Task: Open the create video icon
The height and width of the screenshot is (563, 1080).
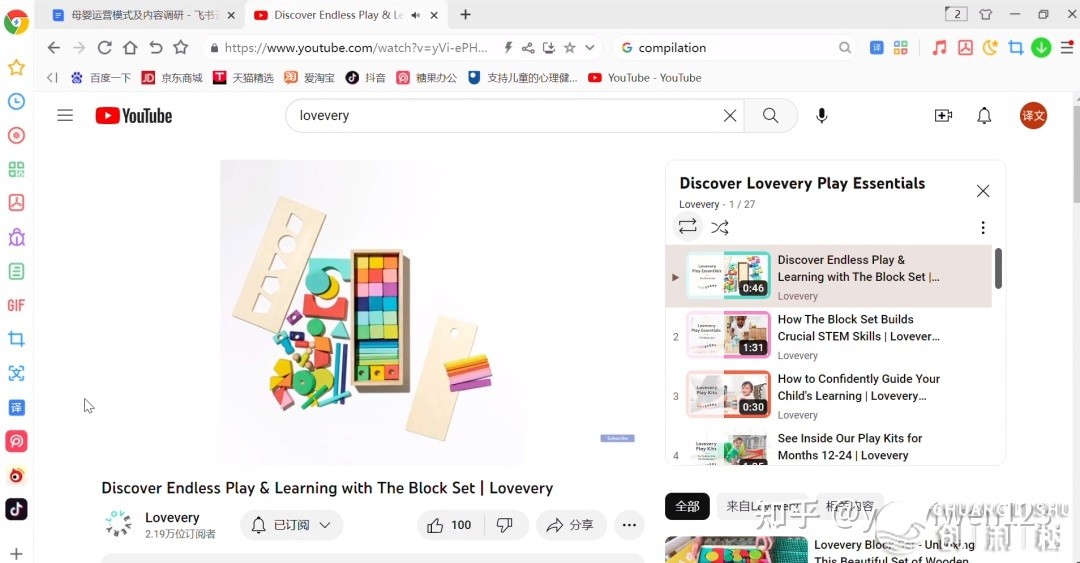Action: click(x=943, y=116)
